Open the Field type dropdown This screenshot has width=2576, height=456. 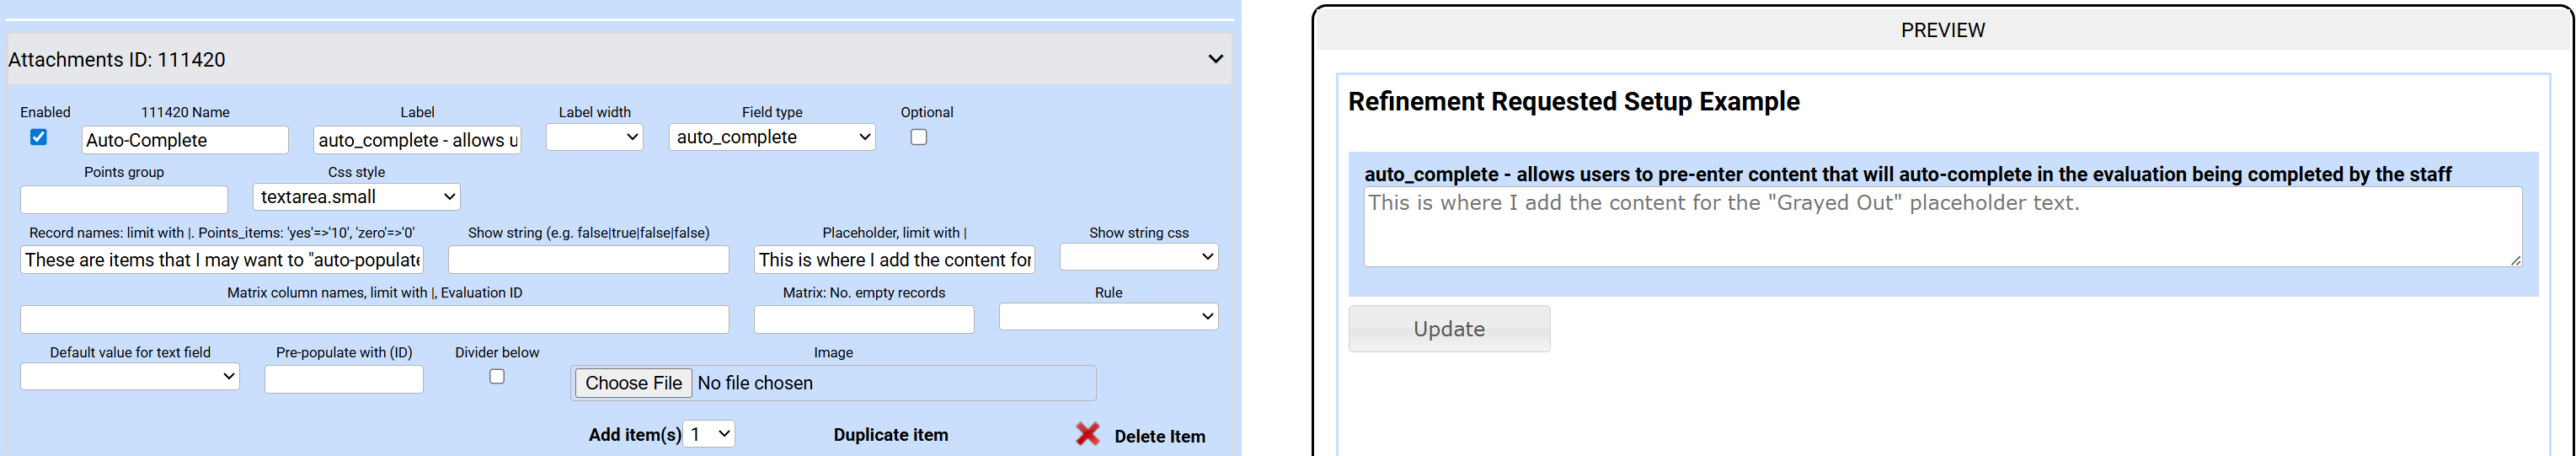coord(771,137)
